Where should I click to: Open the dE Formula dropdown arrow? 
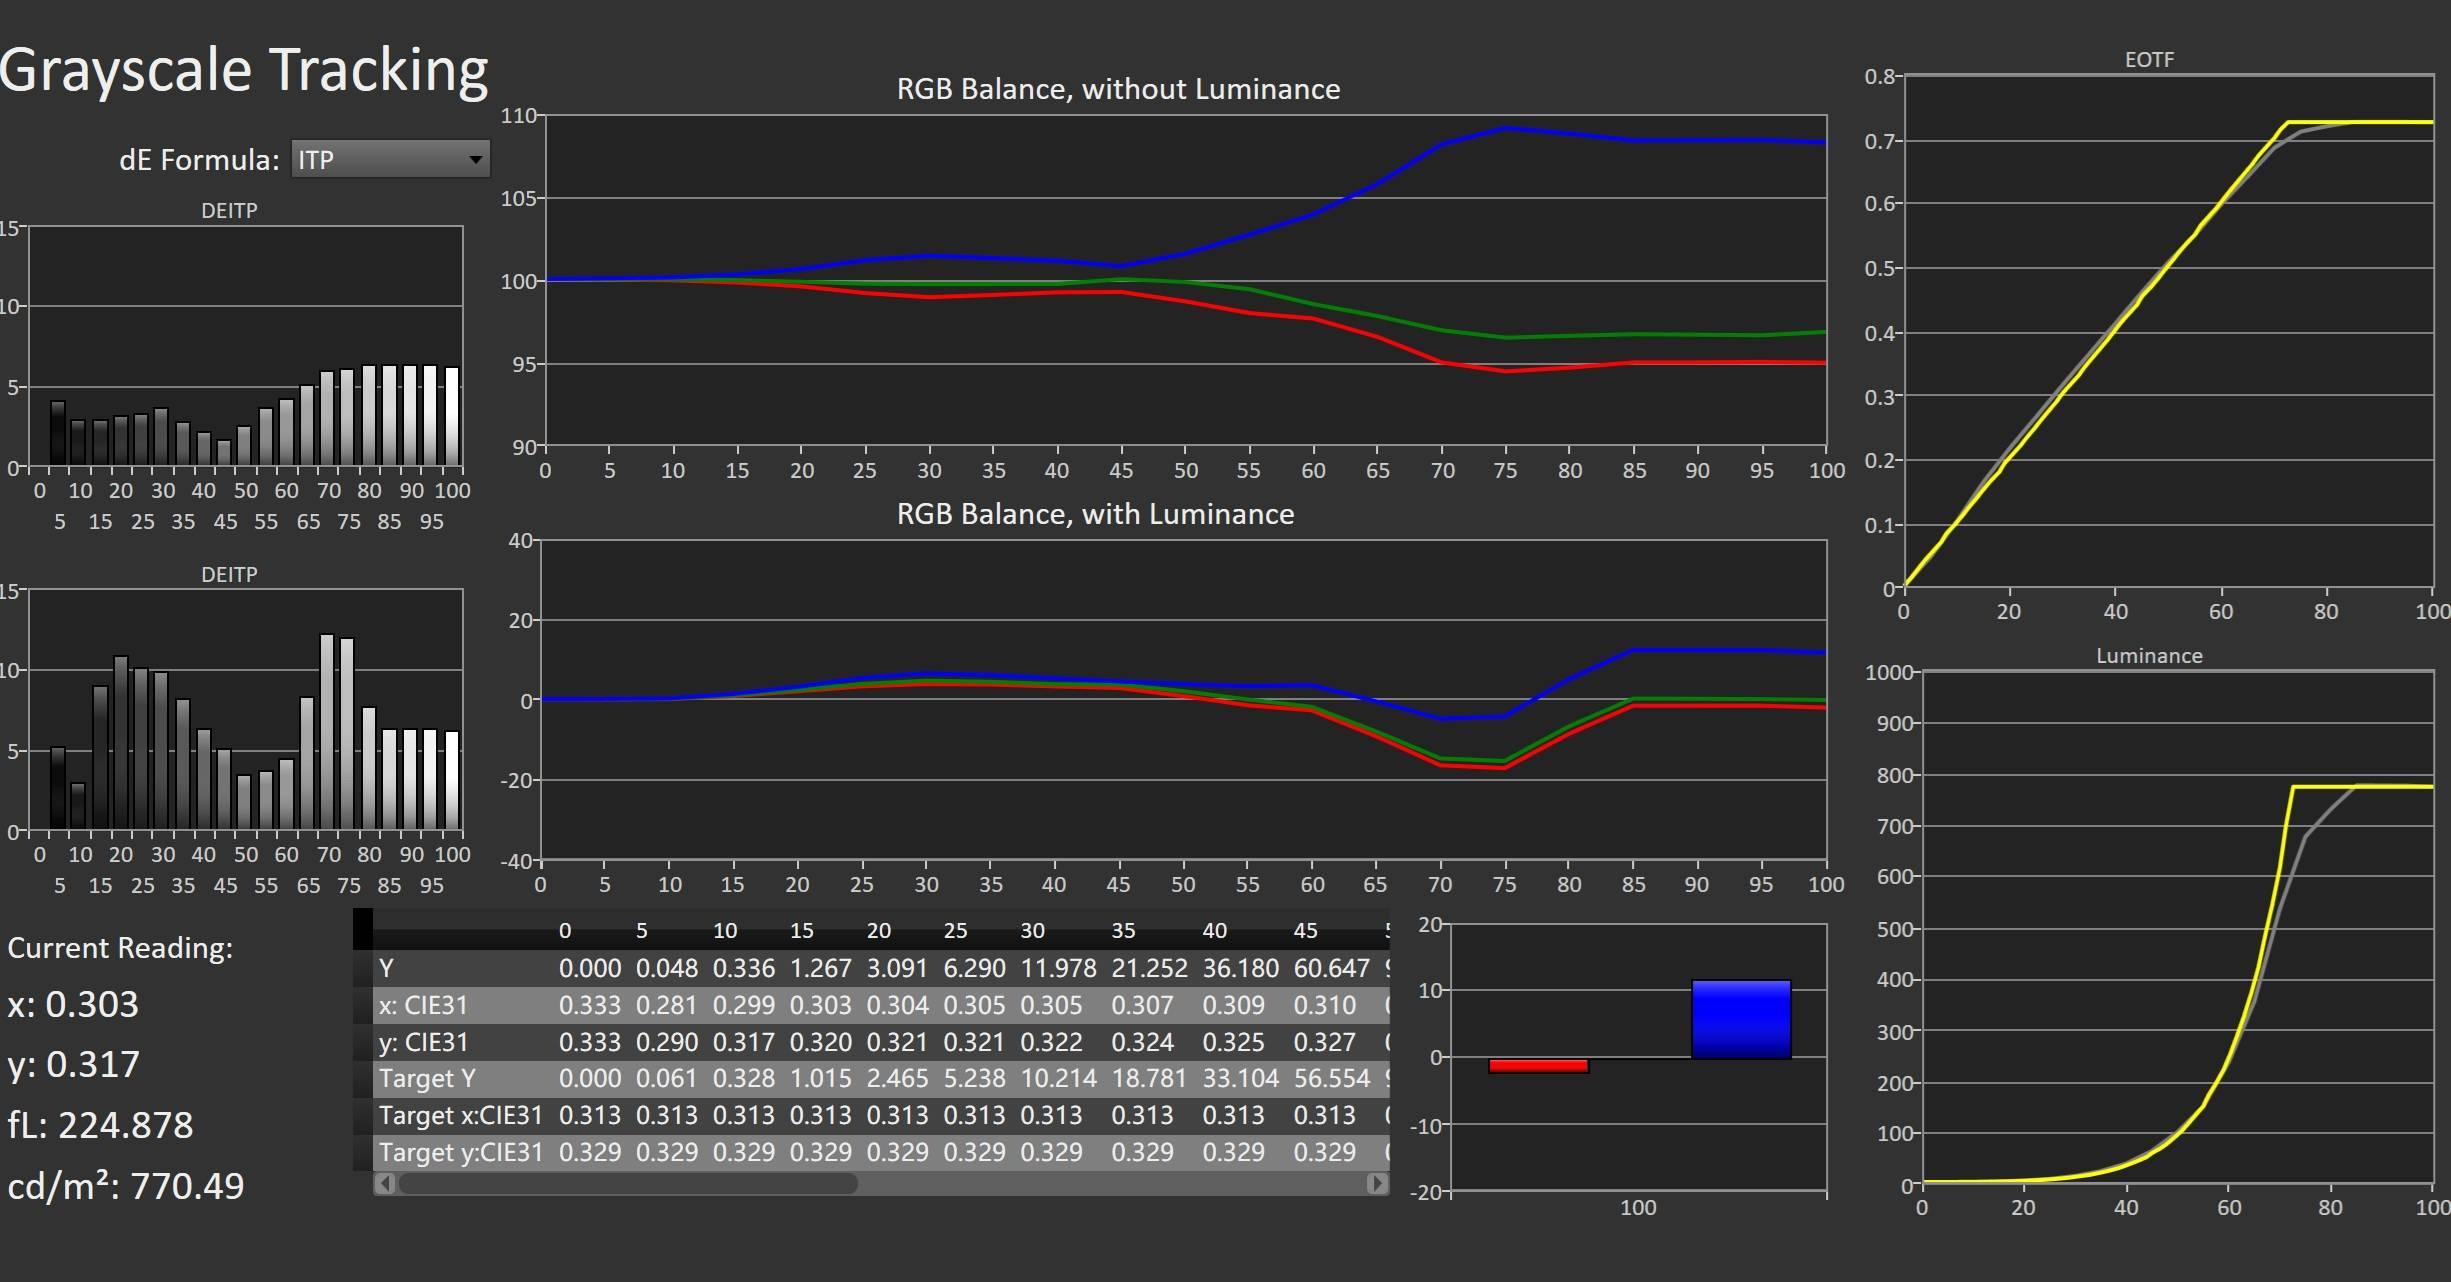click(x=475, y=160)
